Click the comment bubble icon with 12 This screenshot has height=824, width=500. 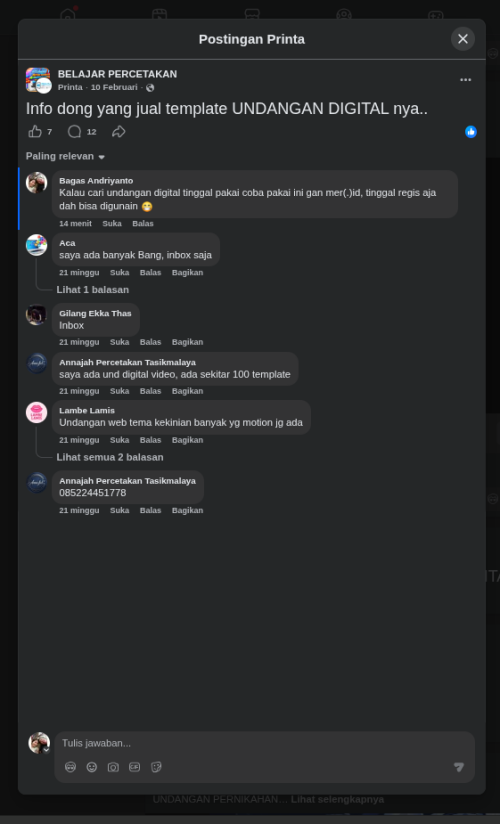pyautogui.click(x=74, y=131)
